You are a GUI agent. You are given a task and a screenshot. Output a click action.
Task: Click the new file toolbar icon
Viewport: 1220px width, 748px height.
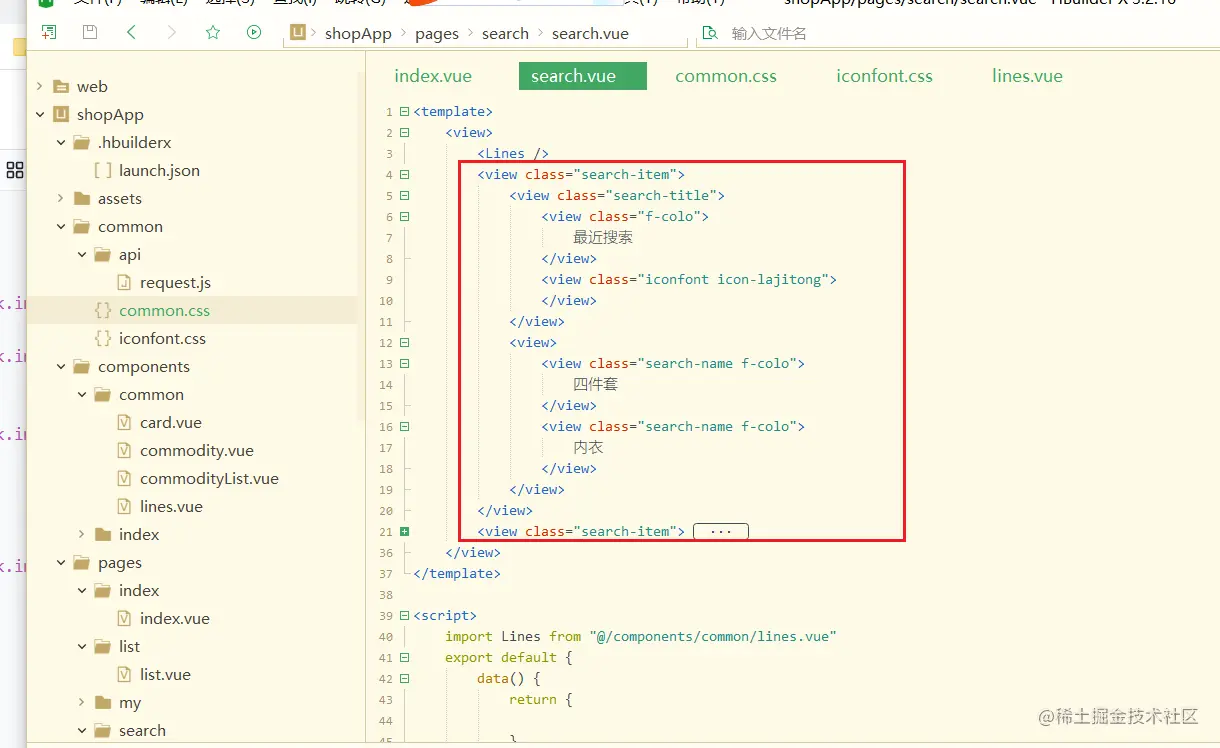[x=48, y=32]
